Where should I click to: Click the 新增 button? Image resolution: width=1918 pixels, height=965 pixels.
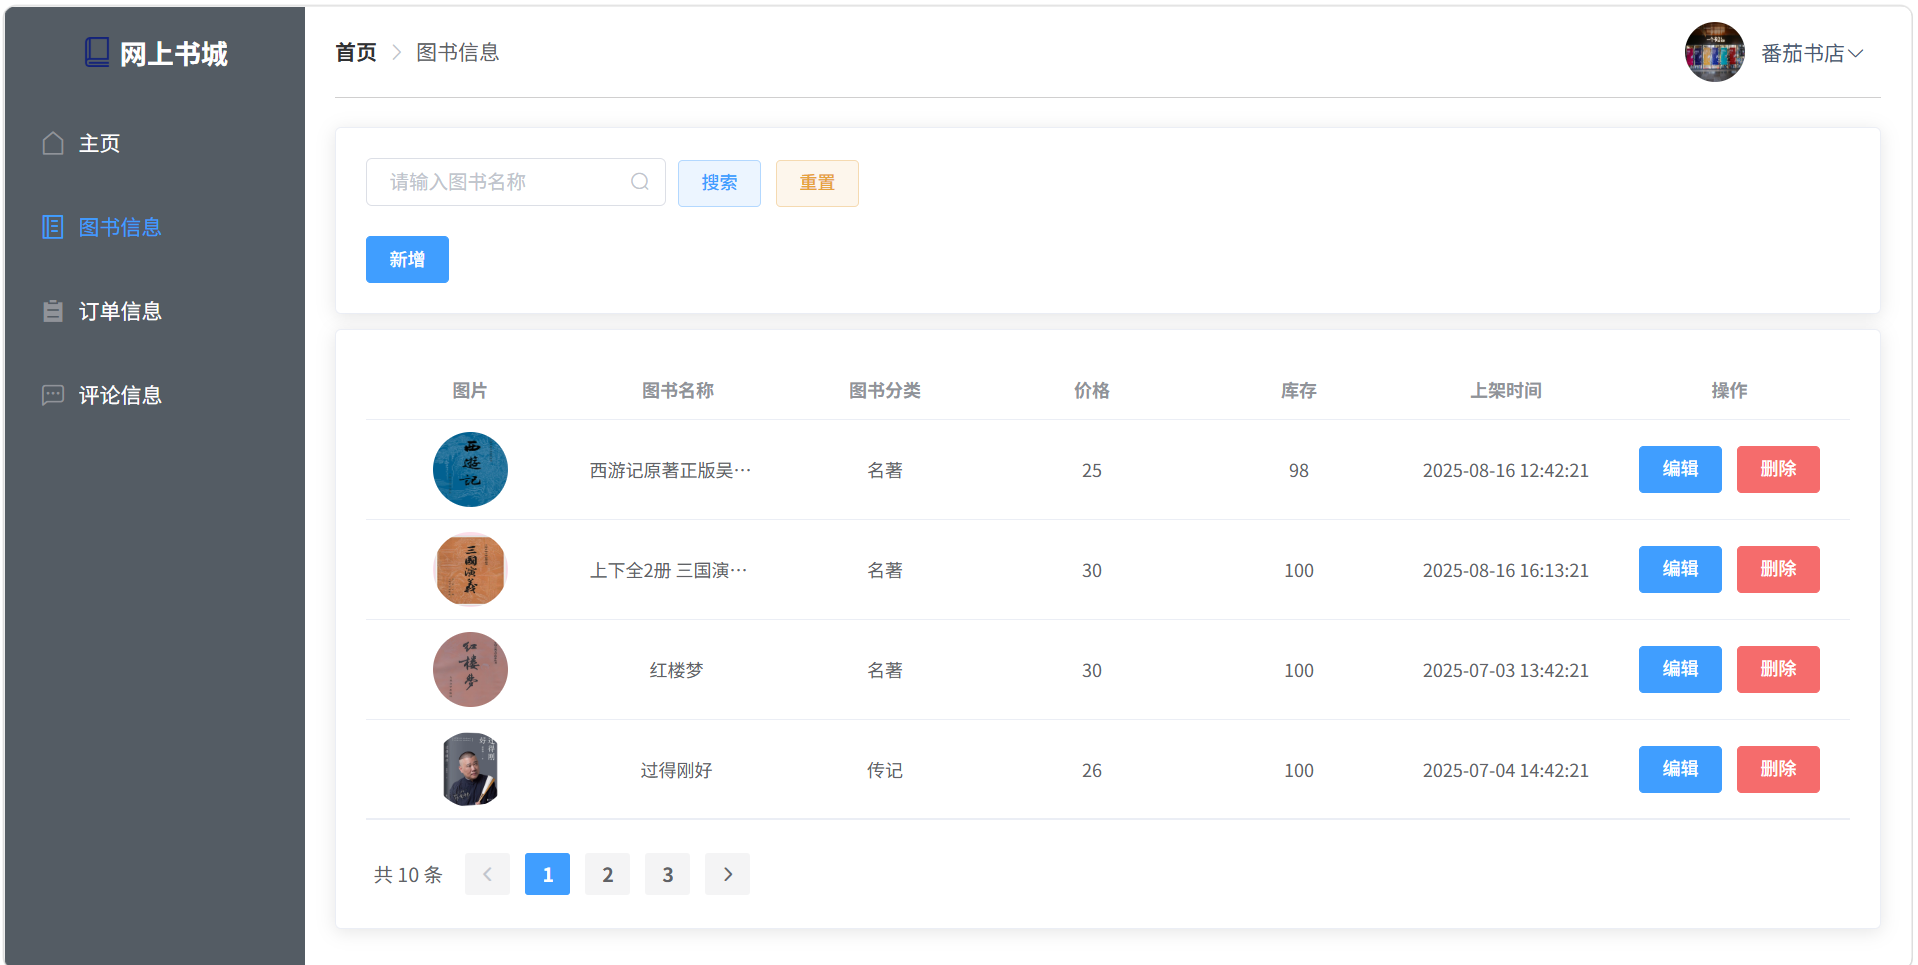click(x=407, y=260)
